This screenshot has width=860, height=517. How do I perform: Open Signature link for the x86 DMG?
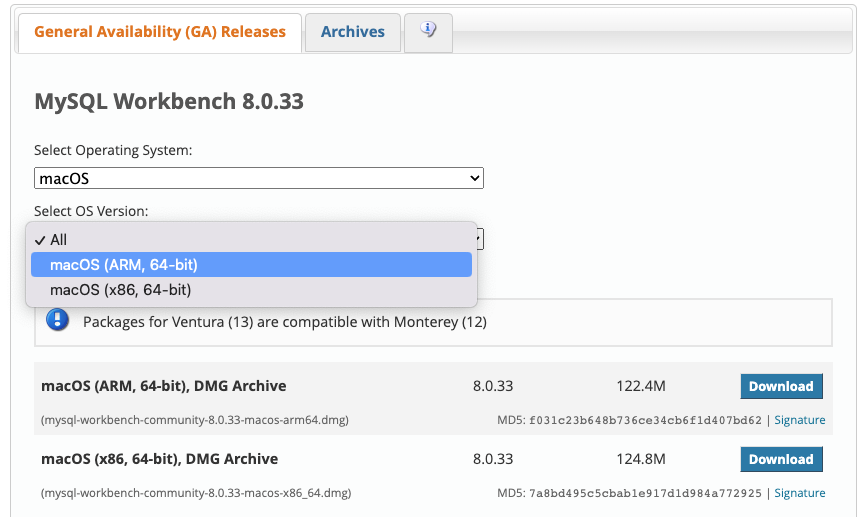click(x=800, y=493)
